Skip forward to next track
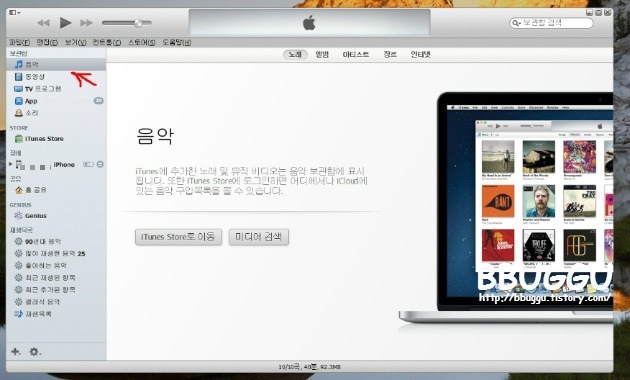 point(86,23)
